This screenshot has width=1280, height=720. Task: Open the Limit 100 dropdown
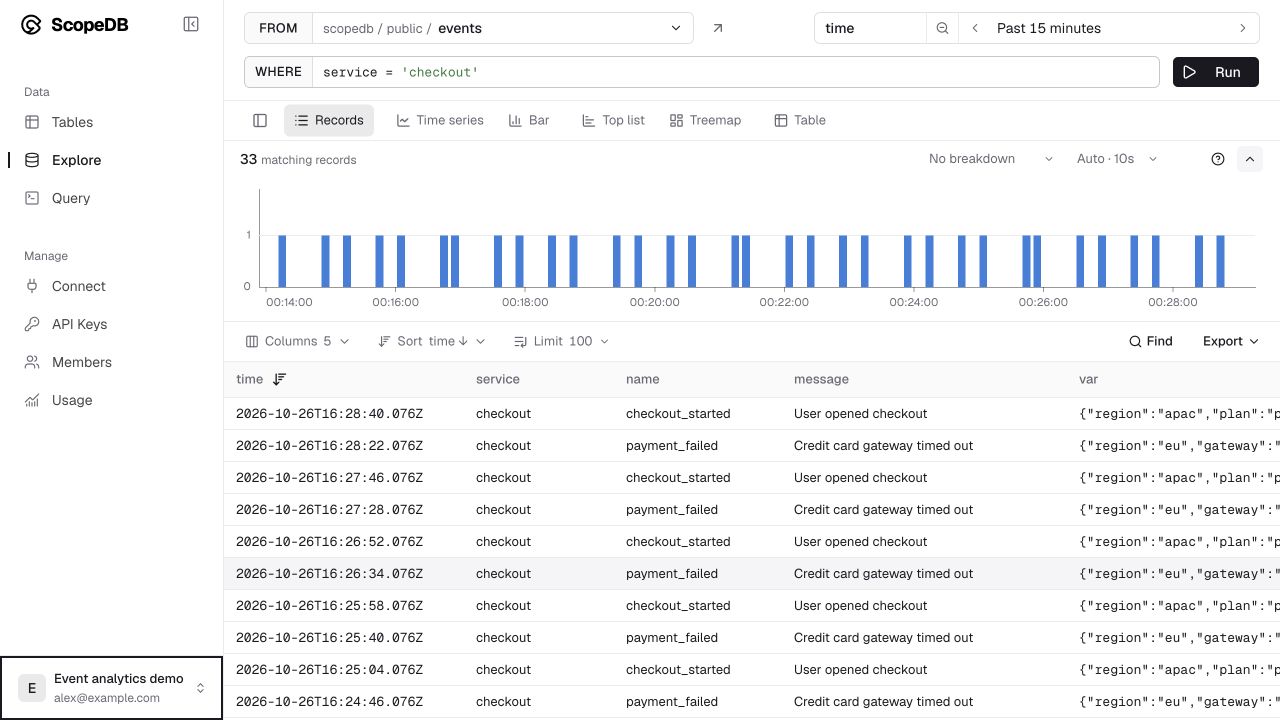pos(561,341)
